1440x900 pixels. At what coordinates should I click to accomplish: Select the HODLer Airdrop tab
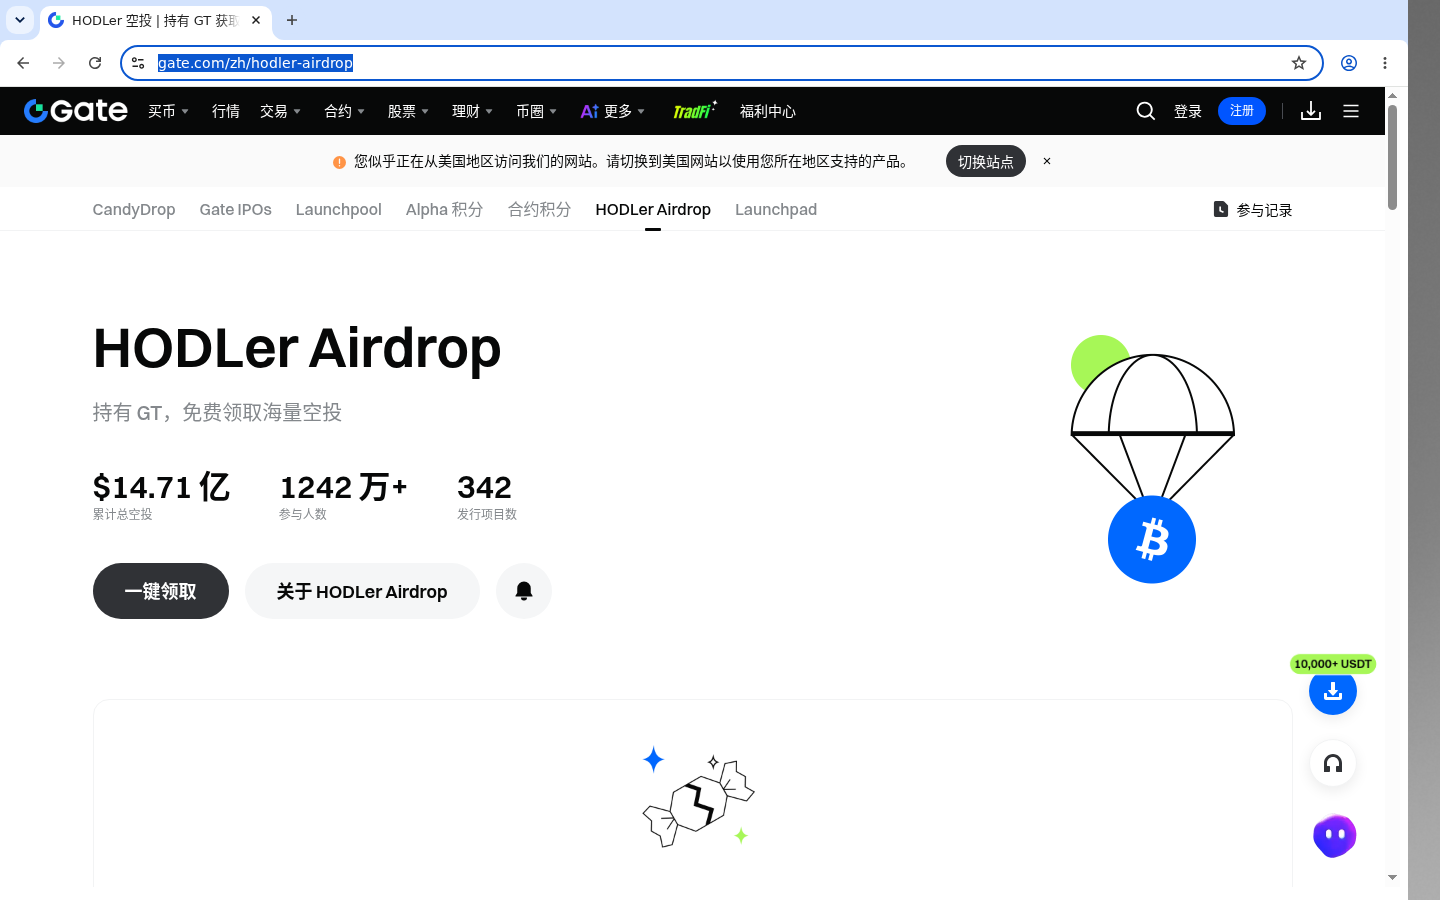[x=653, y=209]
